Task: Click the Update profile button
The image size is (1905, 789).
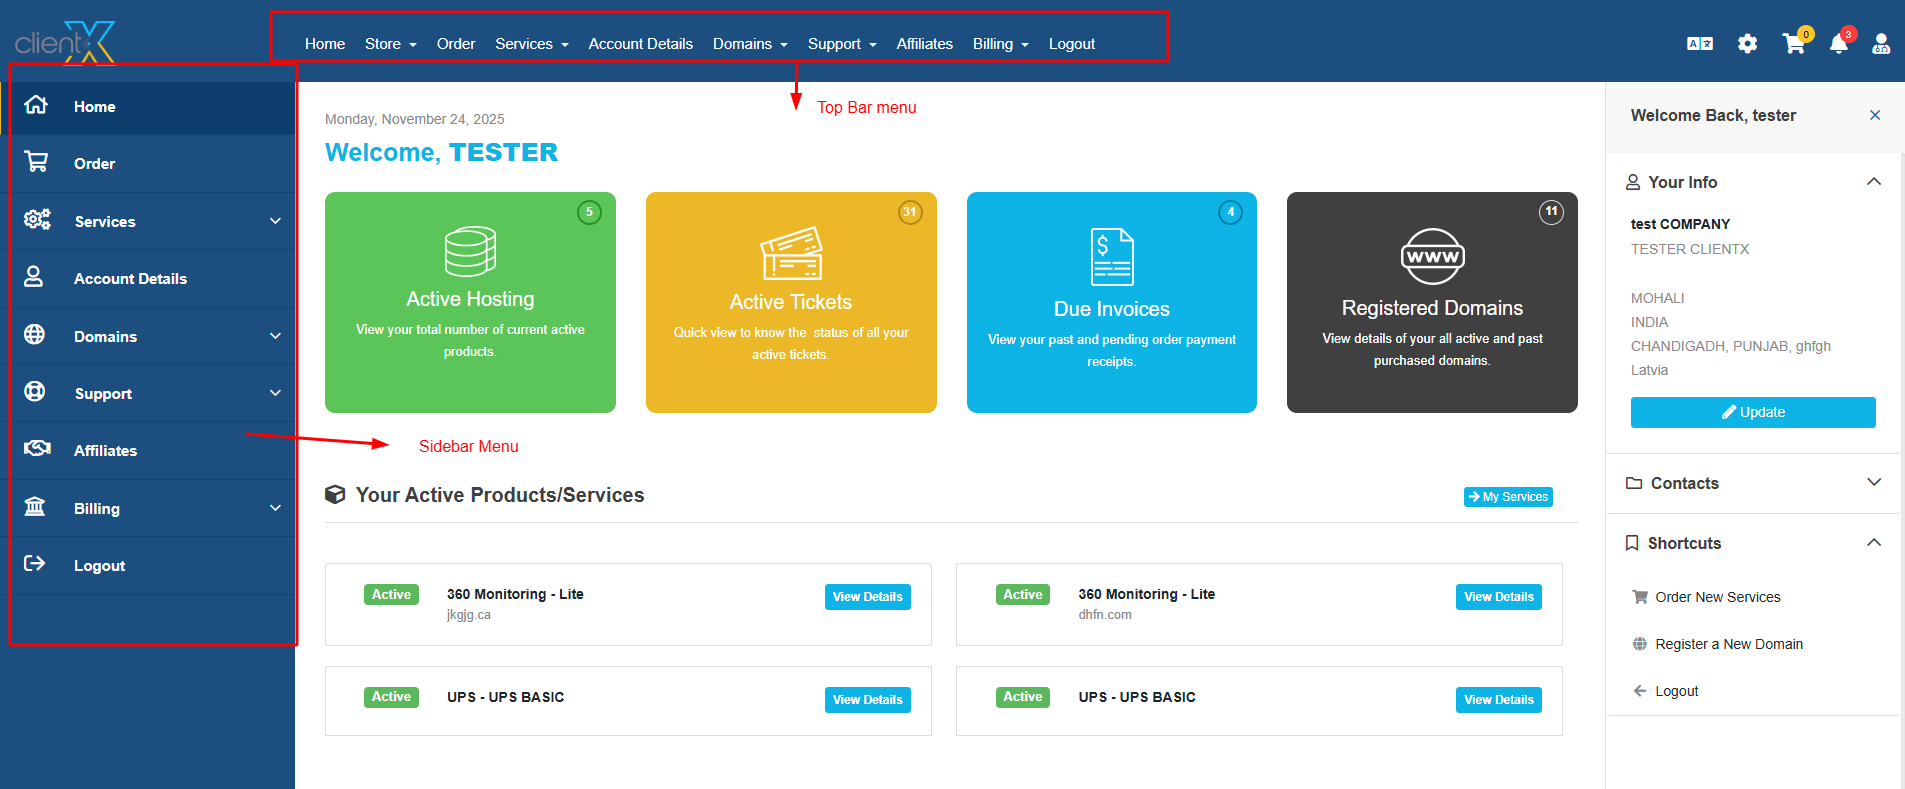Action: point(1752,412)
